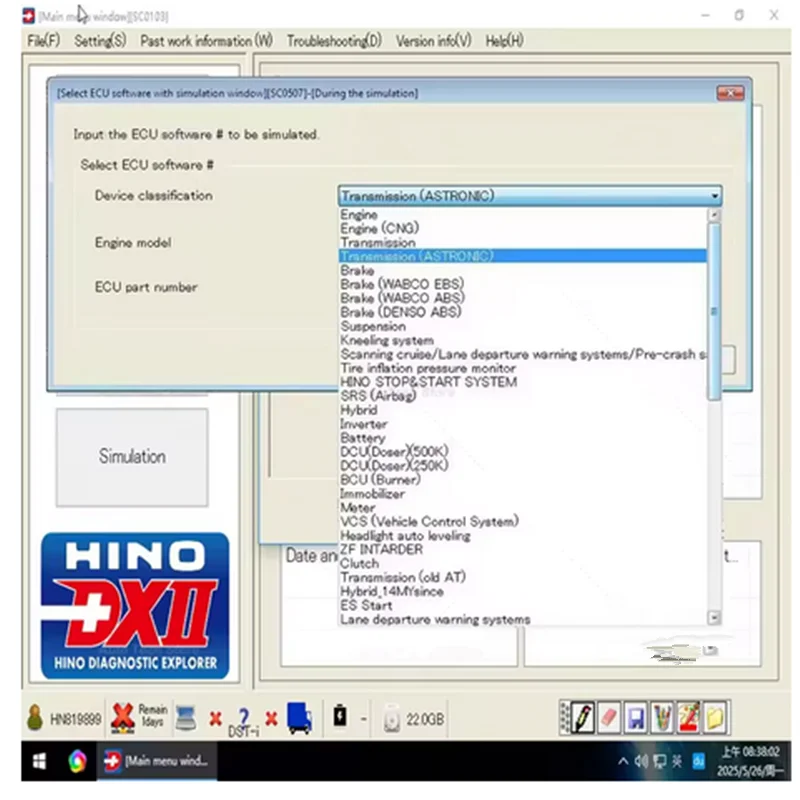Choose Kneeling system option
Screen dimensions: 800x800
[x=523, y=340]
